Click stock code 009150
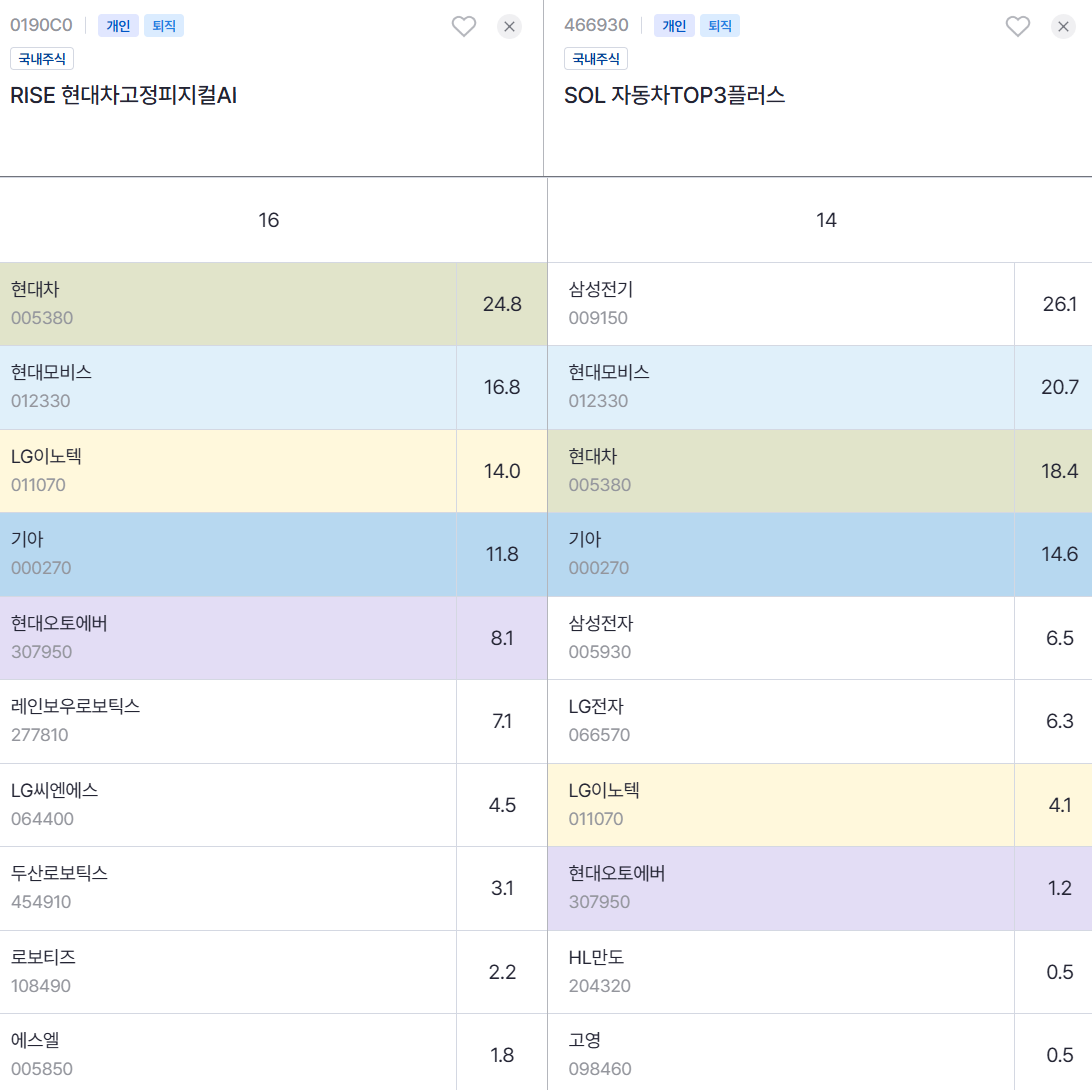 click(598, 318)
